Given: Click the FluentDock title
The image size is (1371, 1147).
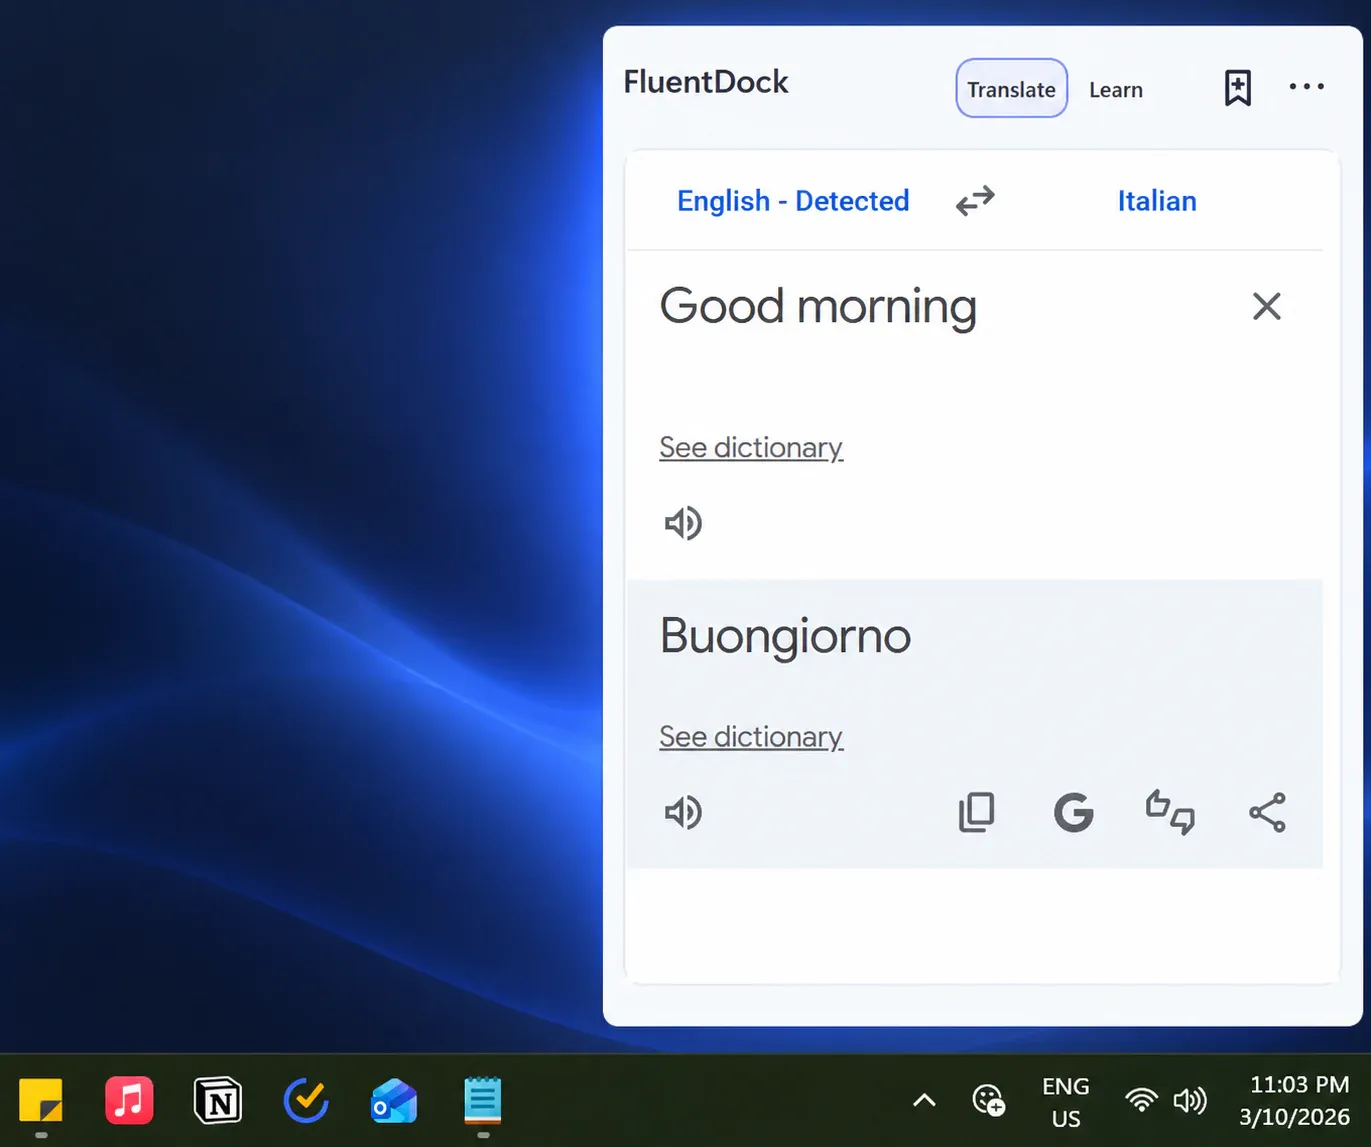Looking at the screenshot, I should click(706, 82).
